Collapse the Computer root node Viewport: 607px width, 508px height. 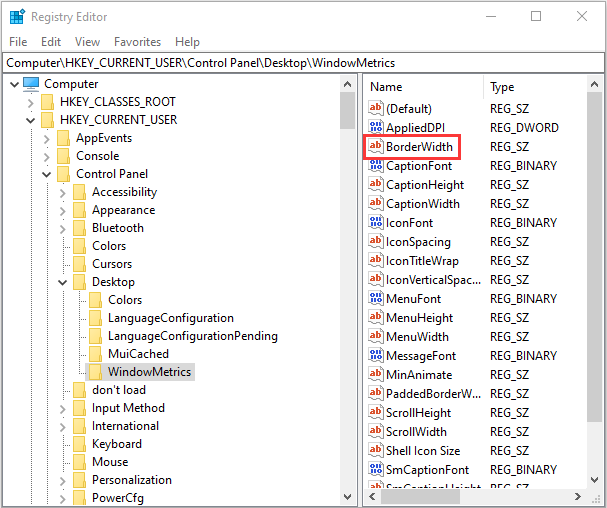pos(14,84)
